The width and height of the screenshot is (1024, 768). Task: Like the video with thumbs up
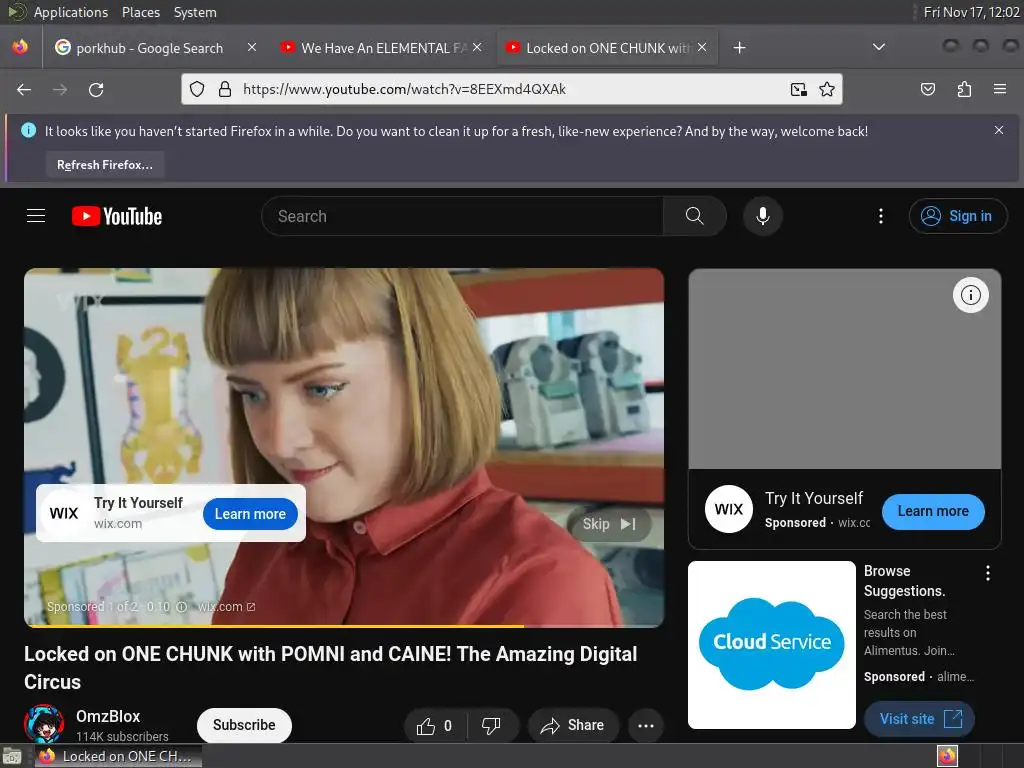coord(435,726)
